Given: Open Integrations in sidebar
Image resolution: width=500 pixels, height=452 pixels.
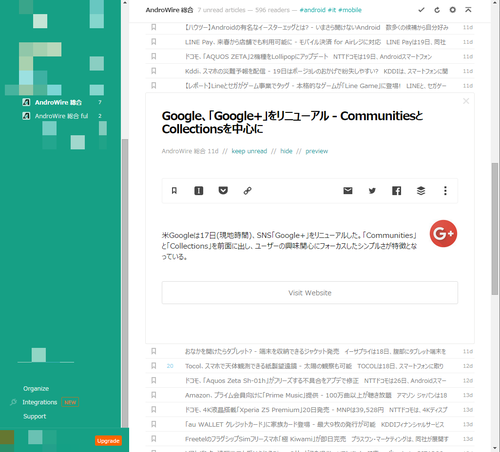Looking at the screenshot, I should 40,402.
